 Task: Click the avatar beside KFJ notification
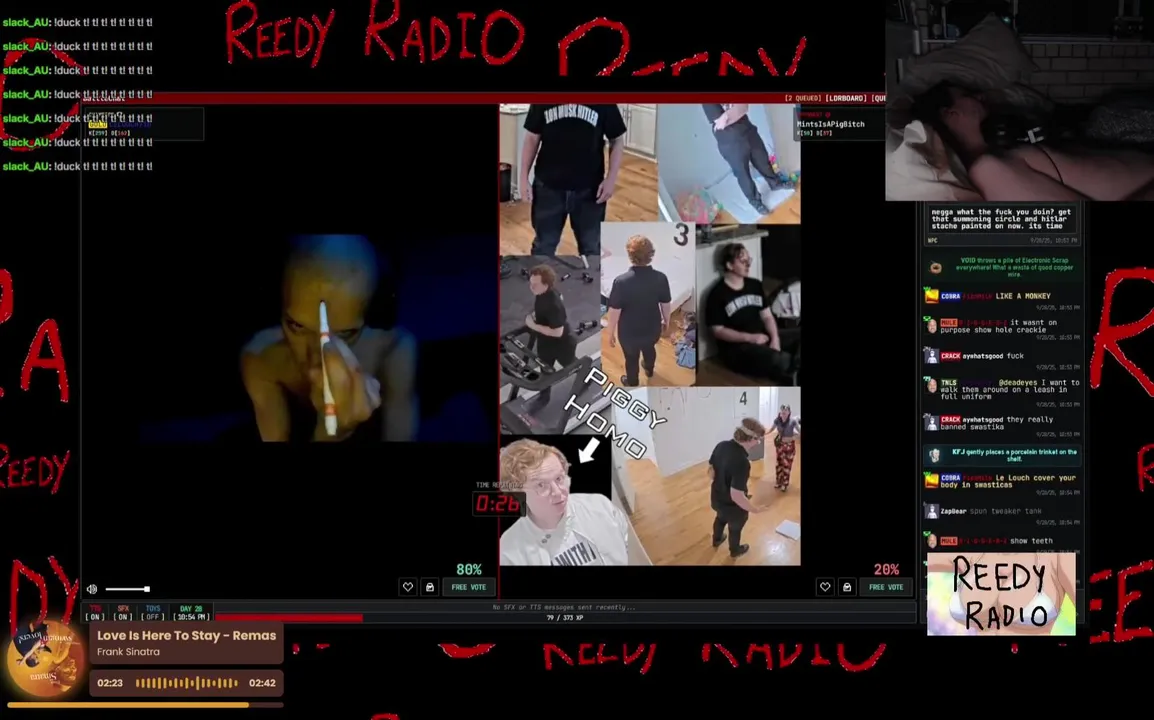pyautogui.click(x=934, y=456)
